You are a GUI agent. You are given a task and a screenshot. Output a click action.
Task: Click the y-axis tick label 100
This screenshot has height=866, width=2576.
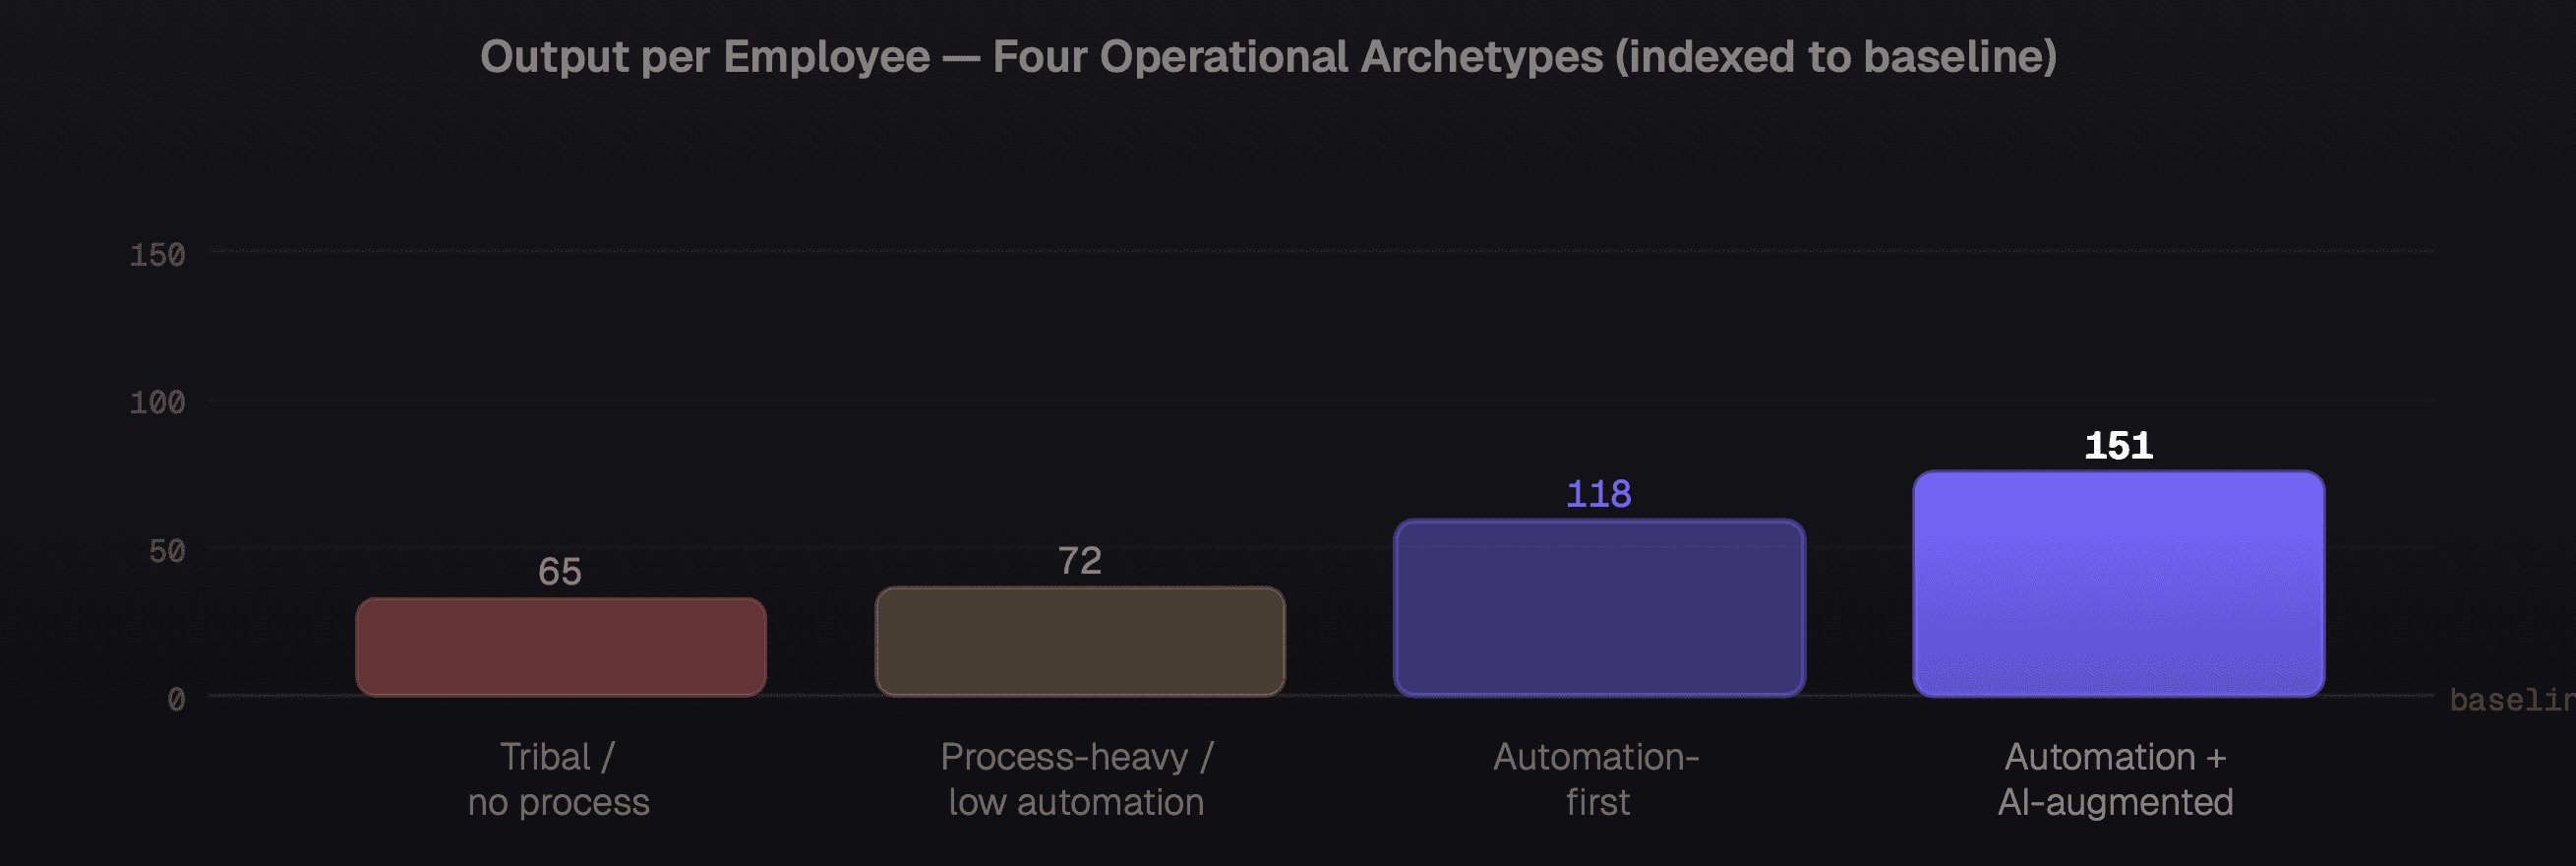[157, 403]
